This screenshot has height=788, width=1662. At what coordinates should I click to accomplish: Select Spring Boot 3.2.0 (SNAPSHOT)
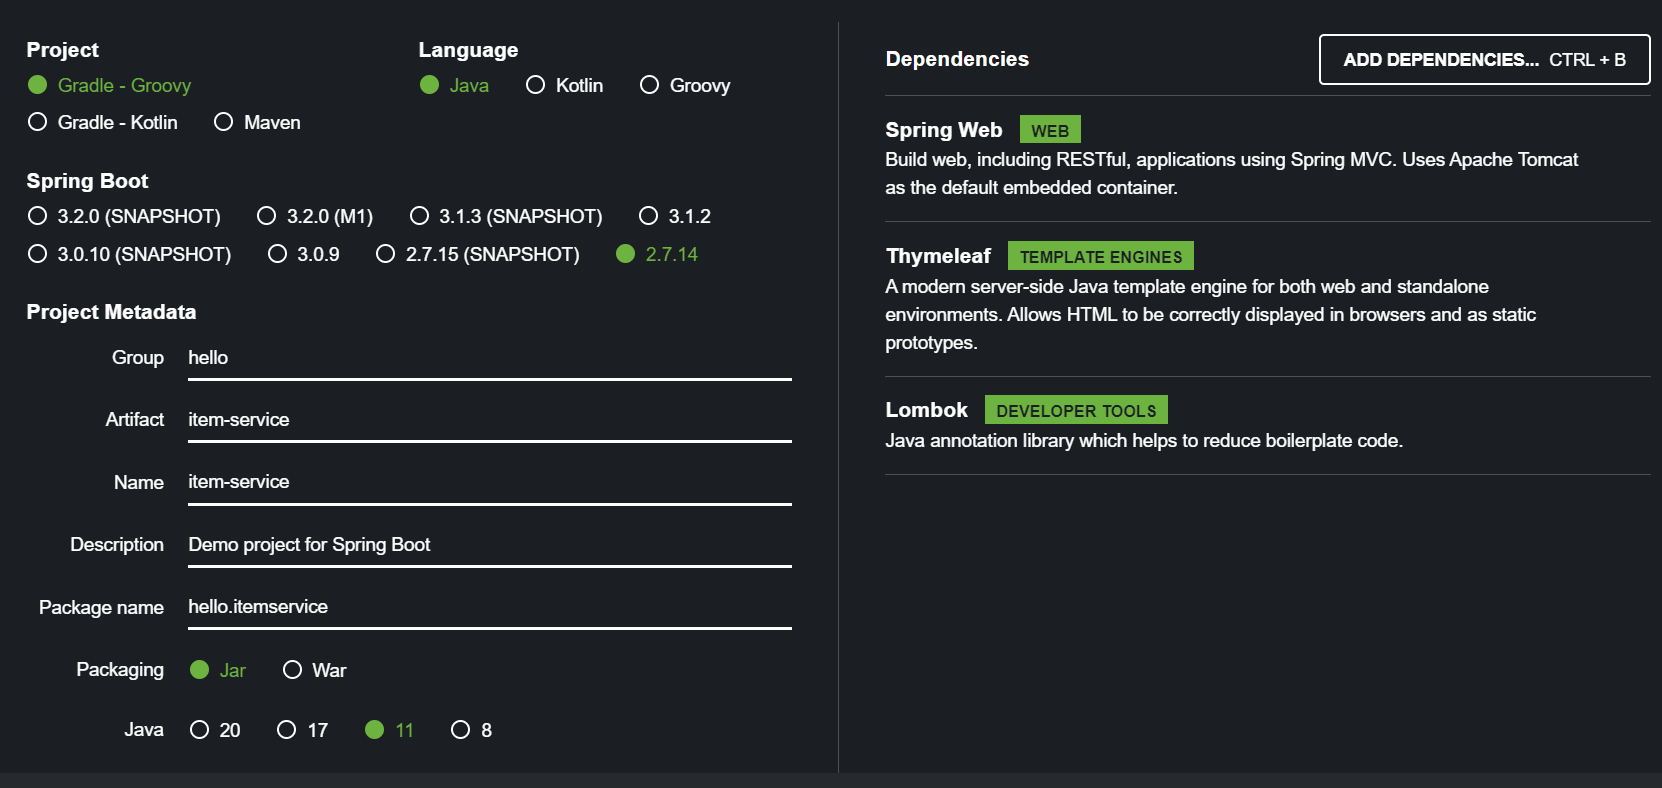coord(125,216)
